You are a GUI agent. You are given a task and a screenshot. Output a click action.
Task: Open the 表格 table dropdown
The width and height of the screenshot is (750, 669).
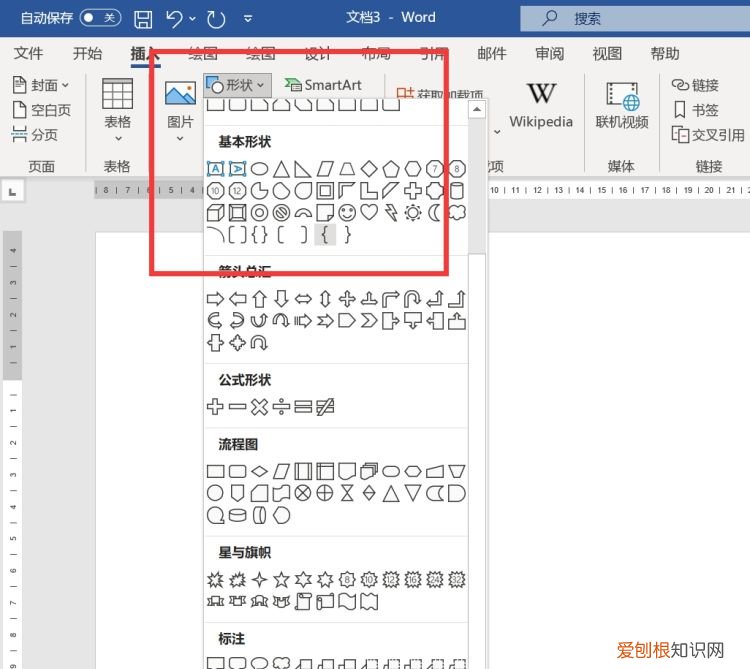117,123
